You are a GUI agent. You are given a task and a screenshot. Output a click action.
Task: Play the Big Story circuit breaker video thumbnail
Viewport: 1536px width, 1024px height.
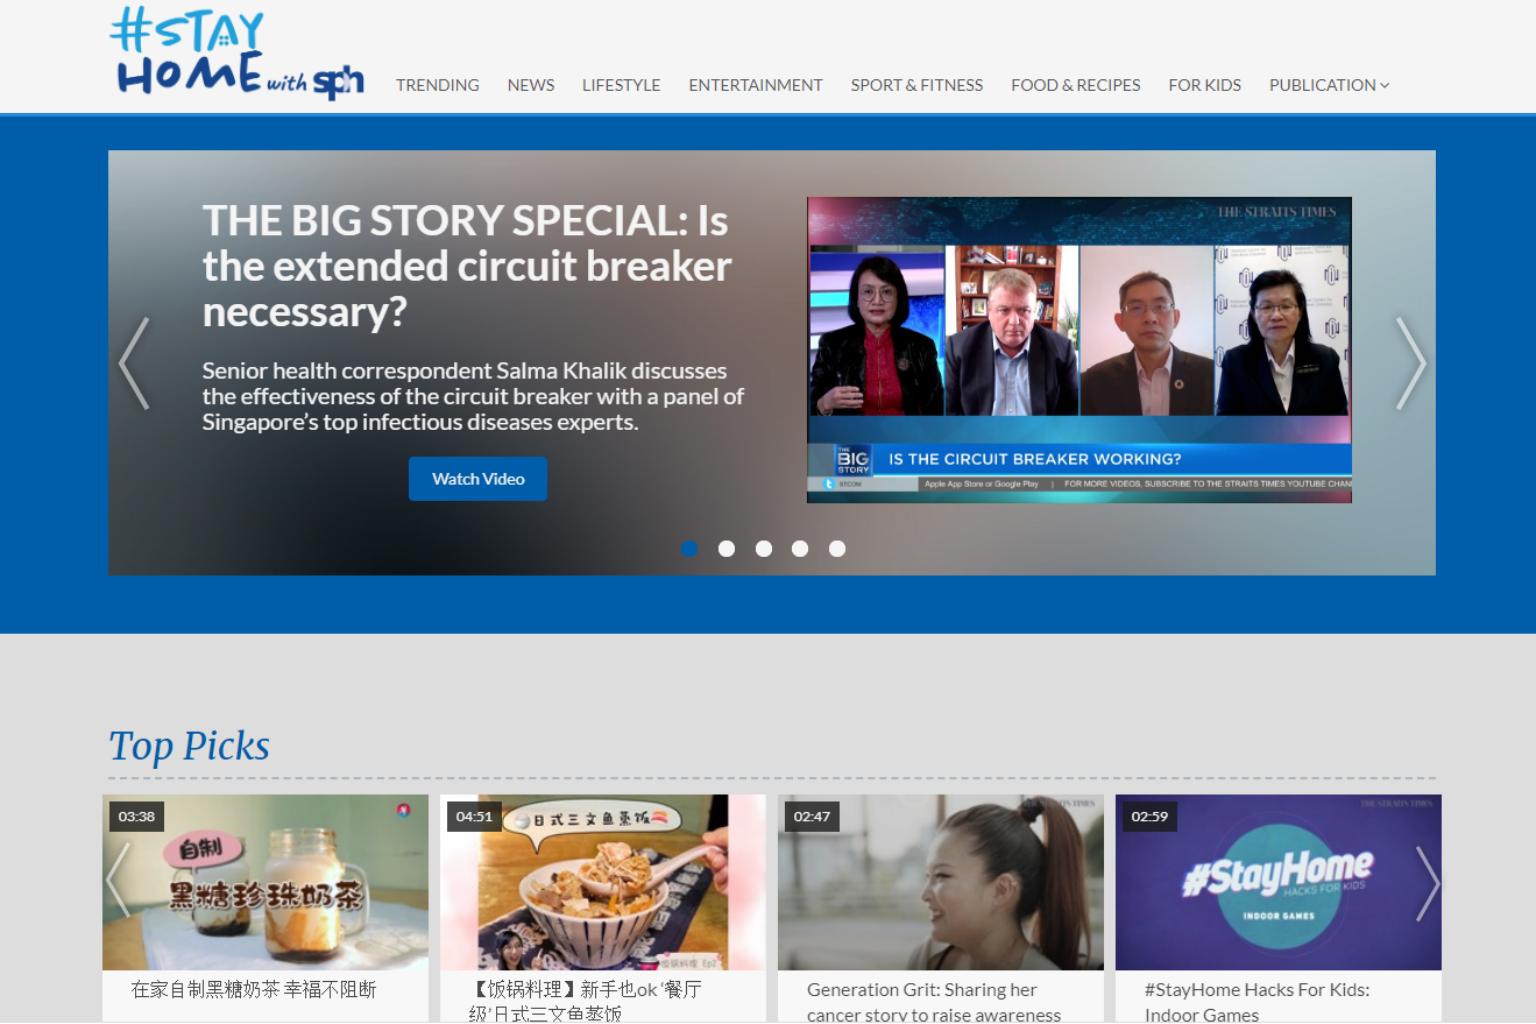[x=1079, y=349]
